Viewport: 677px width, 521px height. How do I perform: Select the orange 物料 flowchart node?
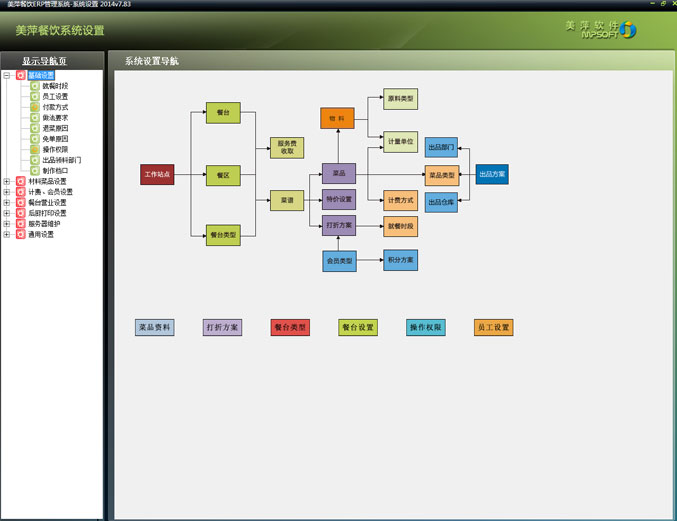click(337, 118)
